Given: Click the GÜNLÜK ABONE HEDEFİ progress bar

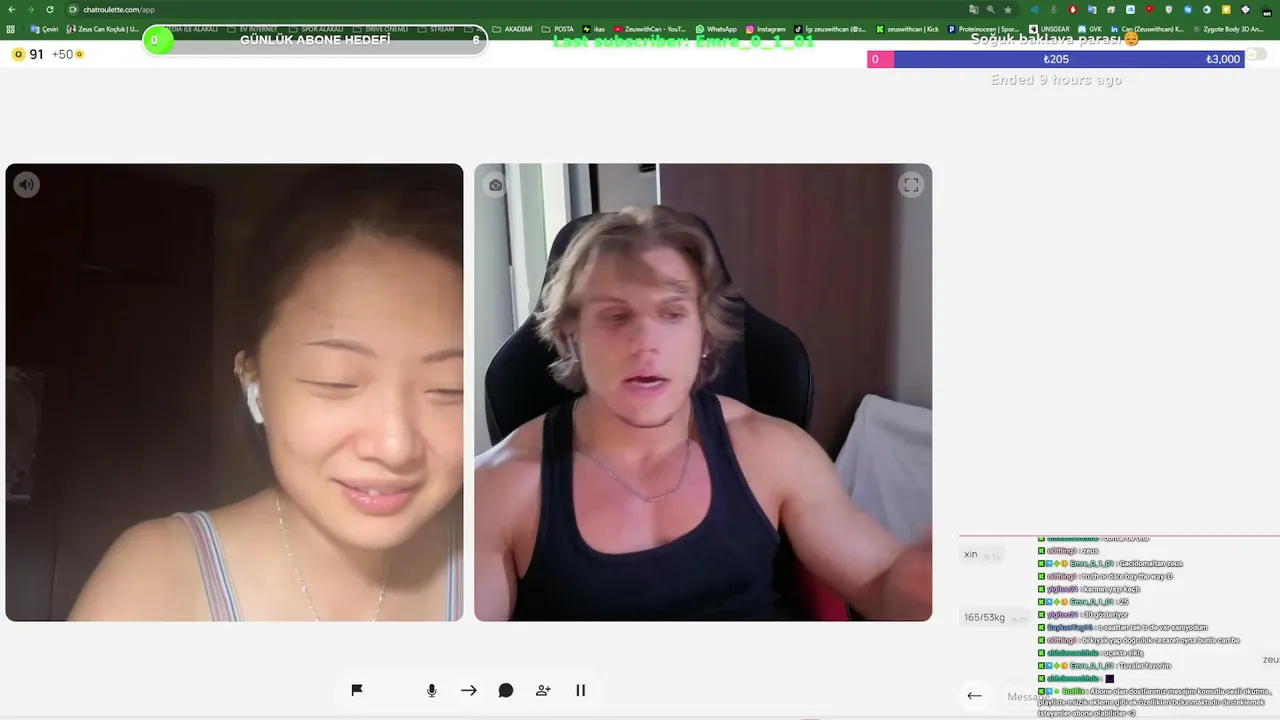Looking at the screenshot, I should (x=315, y=40).
